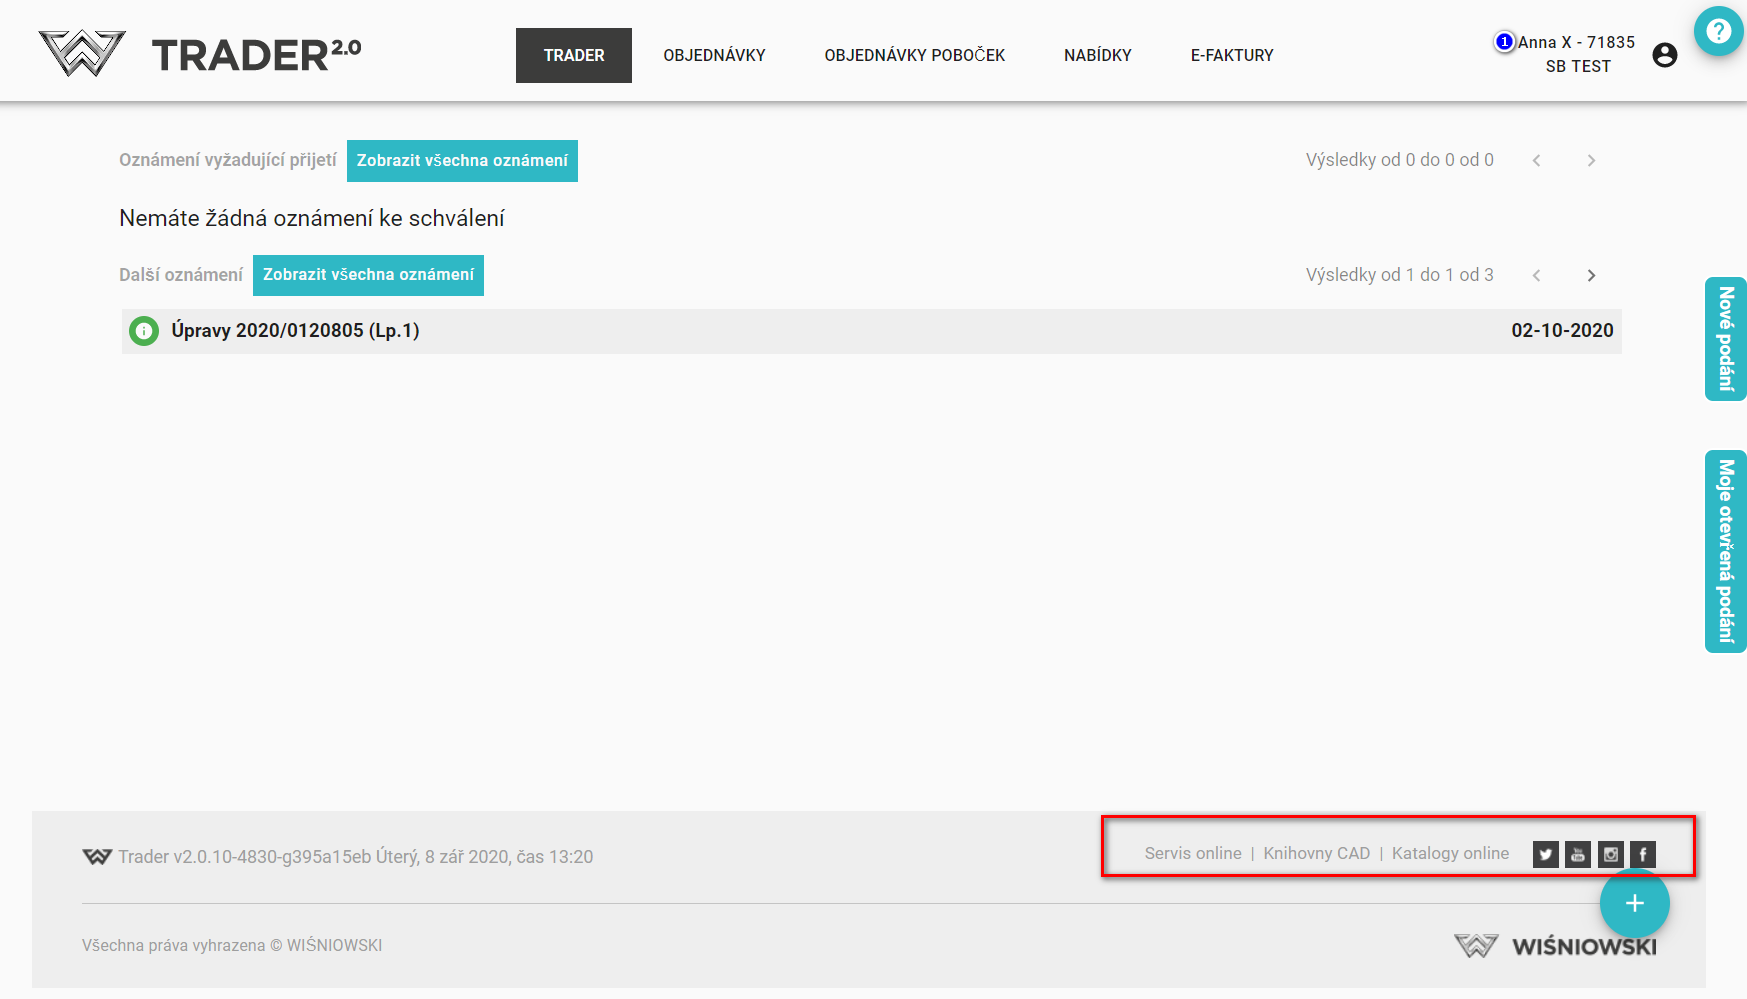1747x999 pixels.
Task: Open the YouTube social icon in footer
Action: tap(1577, 854)
